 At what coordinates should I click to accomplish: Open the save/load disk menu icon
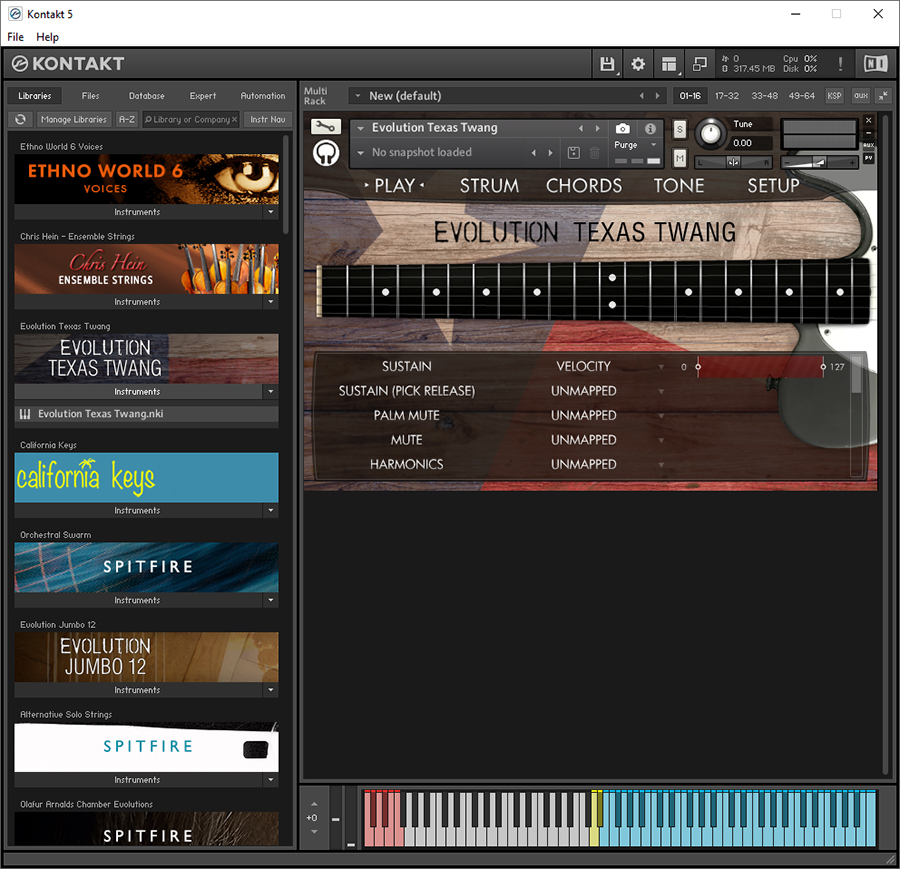coord(607,64)
